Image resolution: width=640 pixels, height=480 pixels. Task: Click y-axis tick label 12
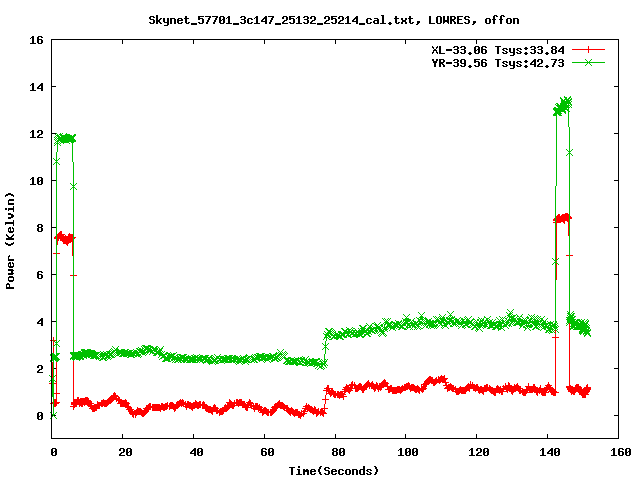coord(36,134)
